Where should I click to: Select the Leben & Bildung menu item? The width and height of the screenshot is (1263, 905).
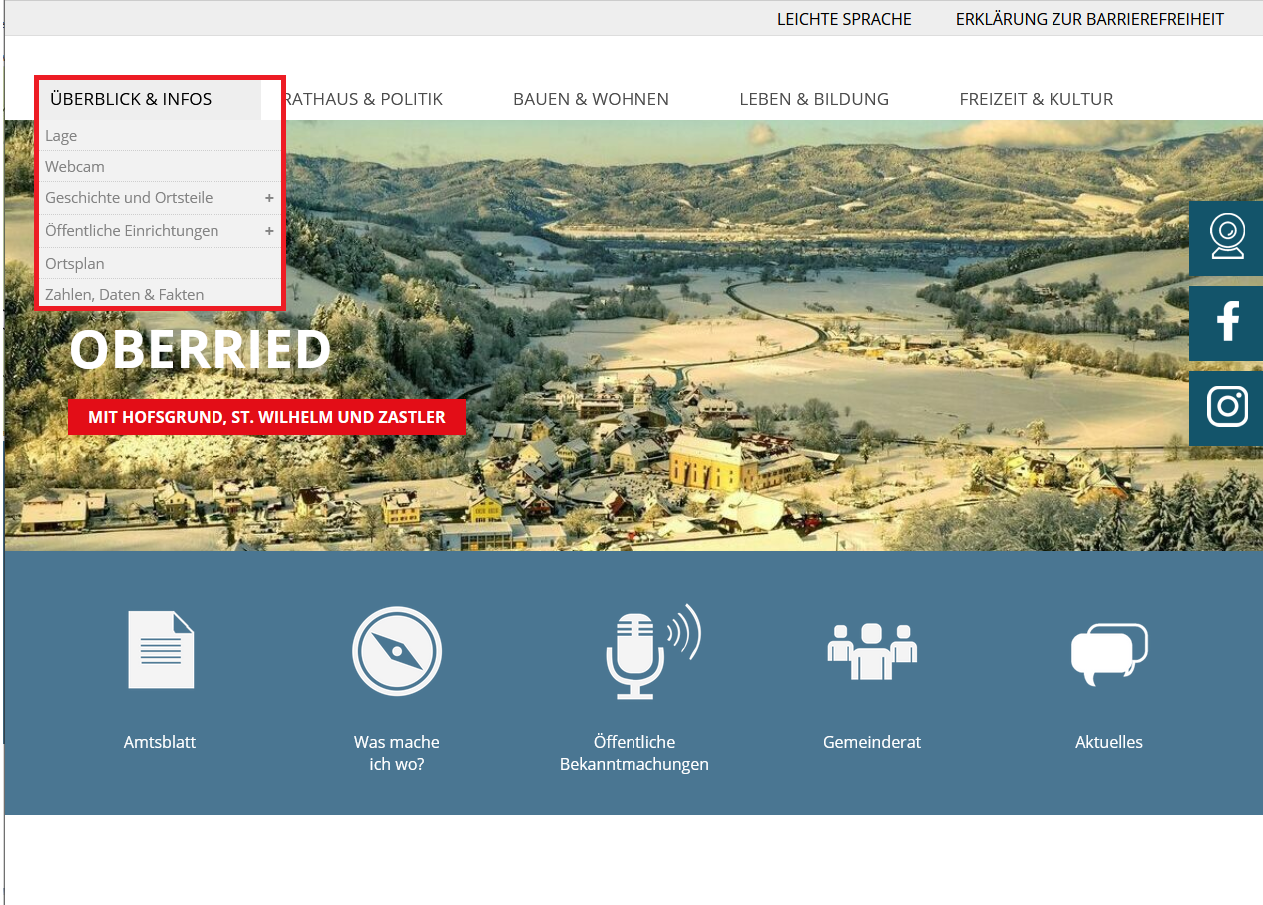click(x=813, y=99)
